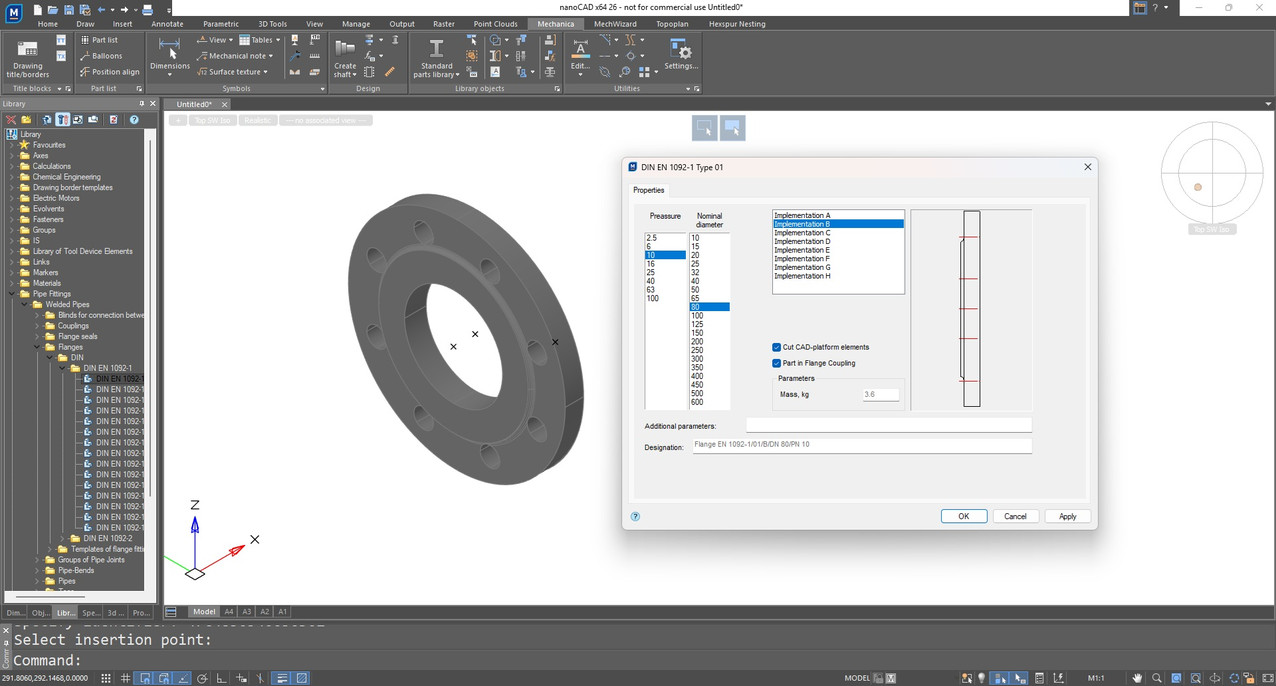Open help in the Library panel toolbar
1276x686 pixels.
(134, 119)
